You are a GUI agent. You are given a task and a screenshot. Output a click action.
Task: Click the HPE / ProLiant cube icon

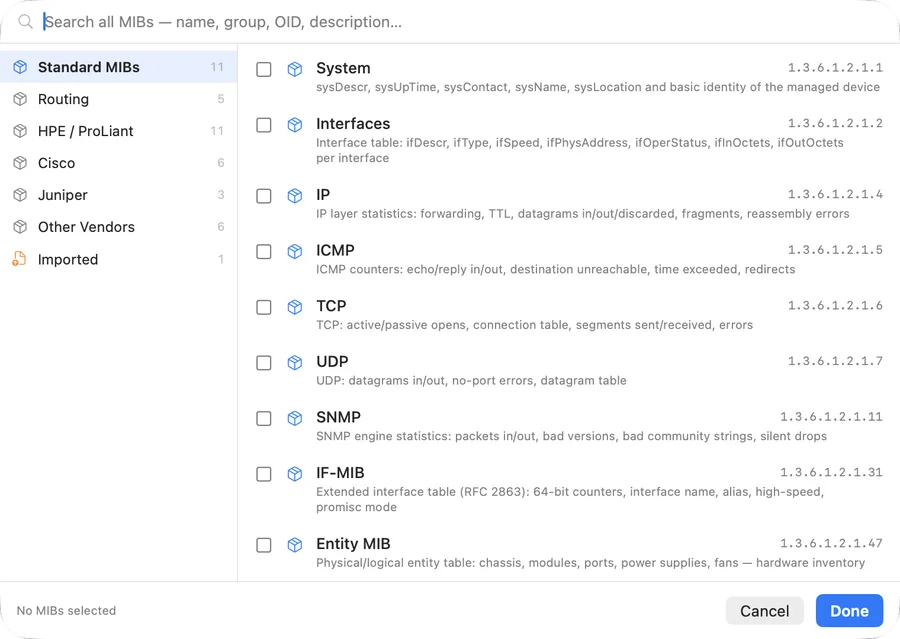click(x=20, y=131)
